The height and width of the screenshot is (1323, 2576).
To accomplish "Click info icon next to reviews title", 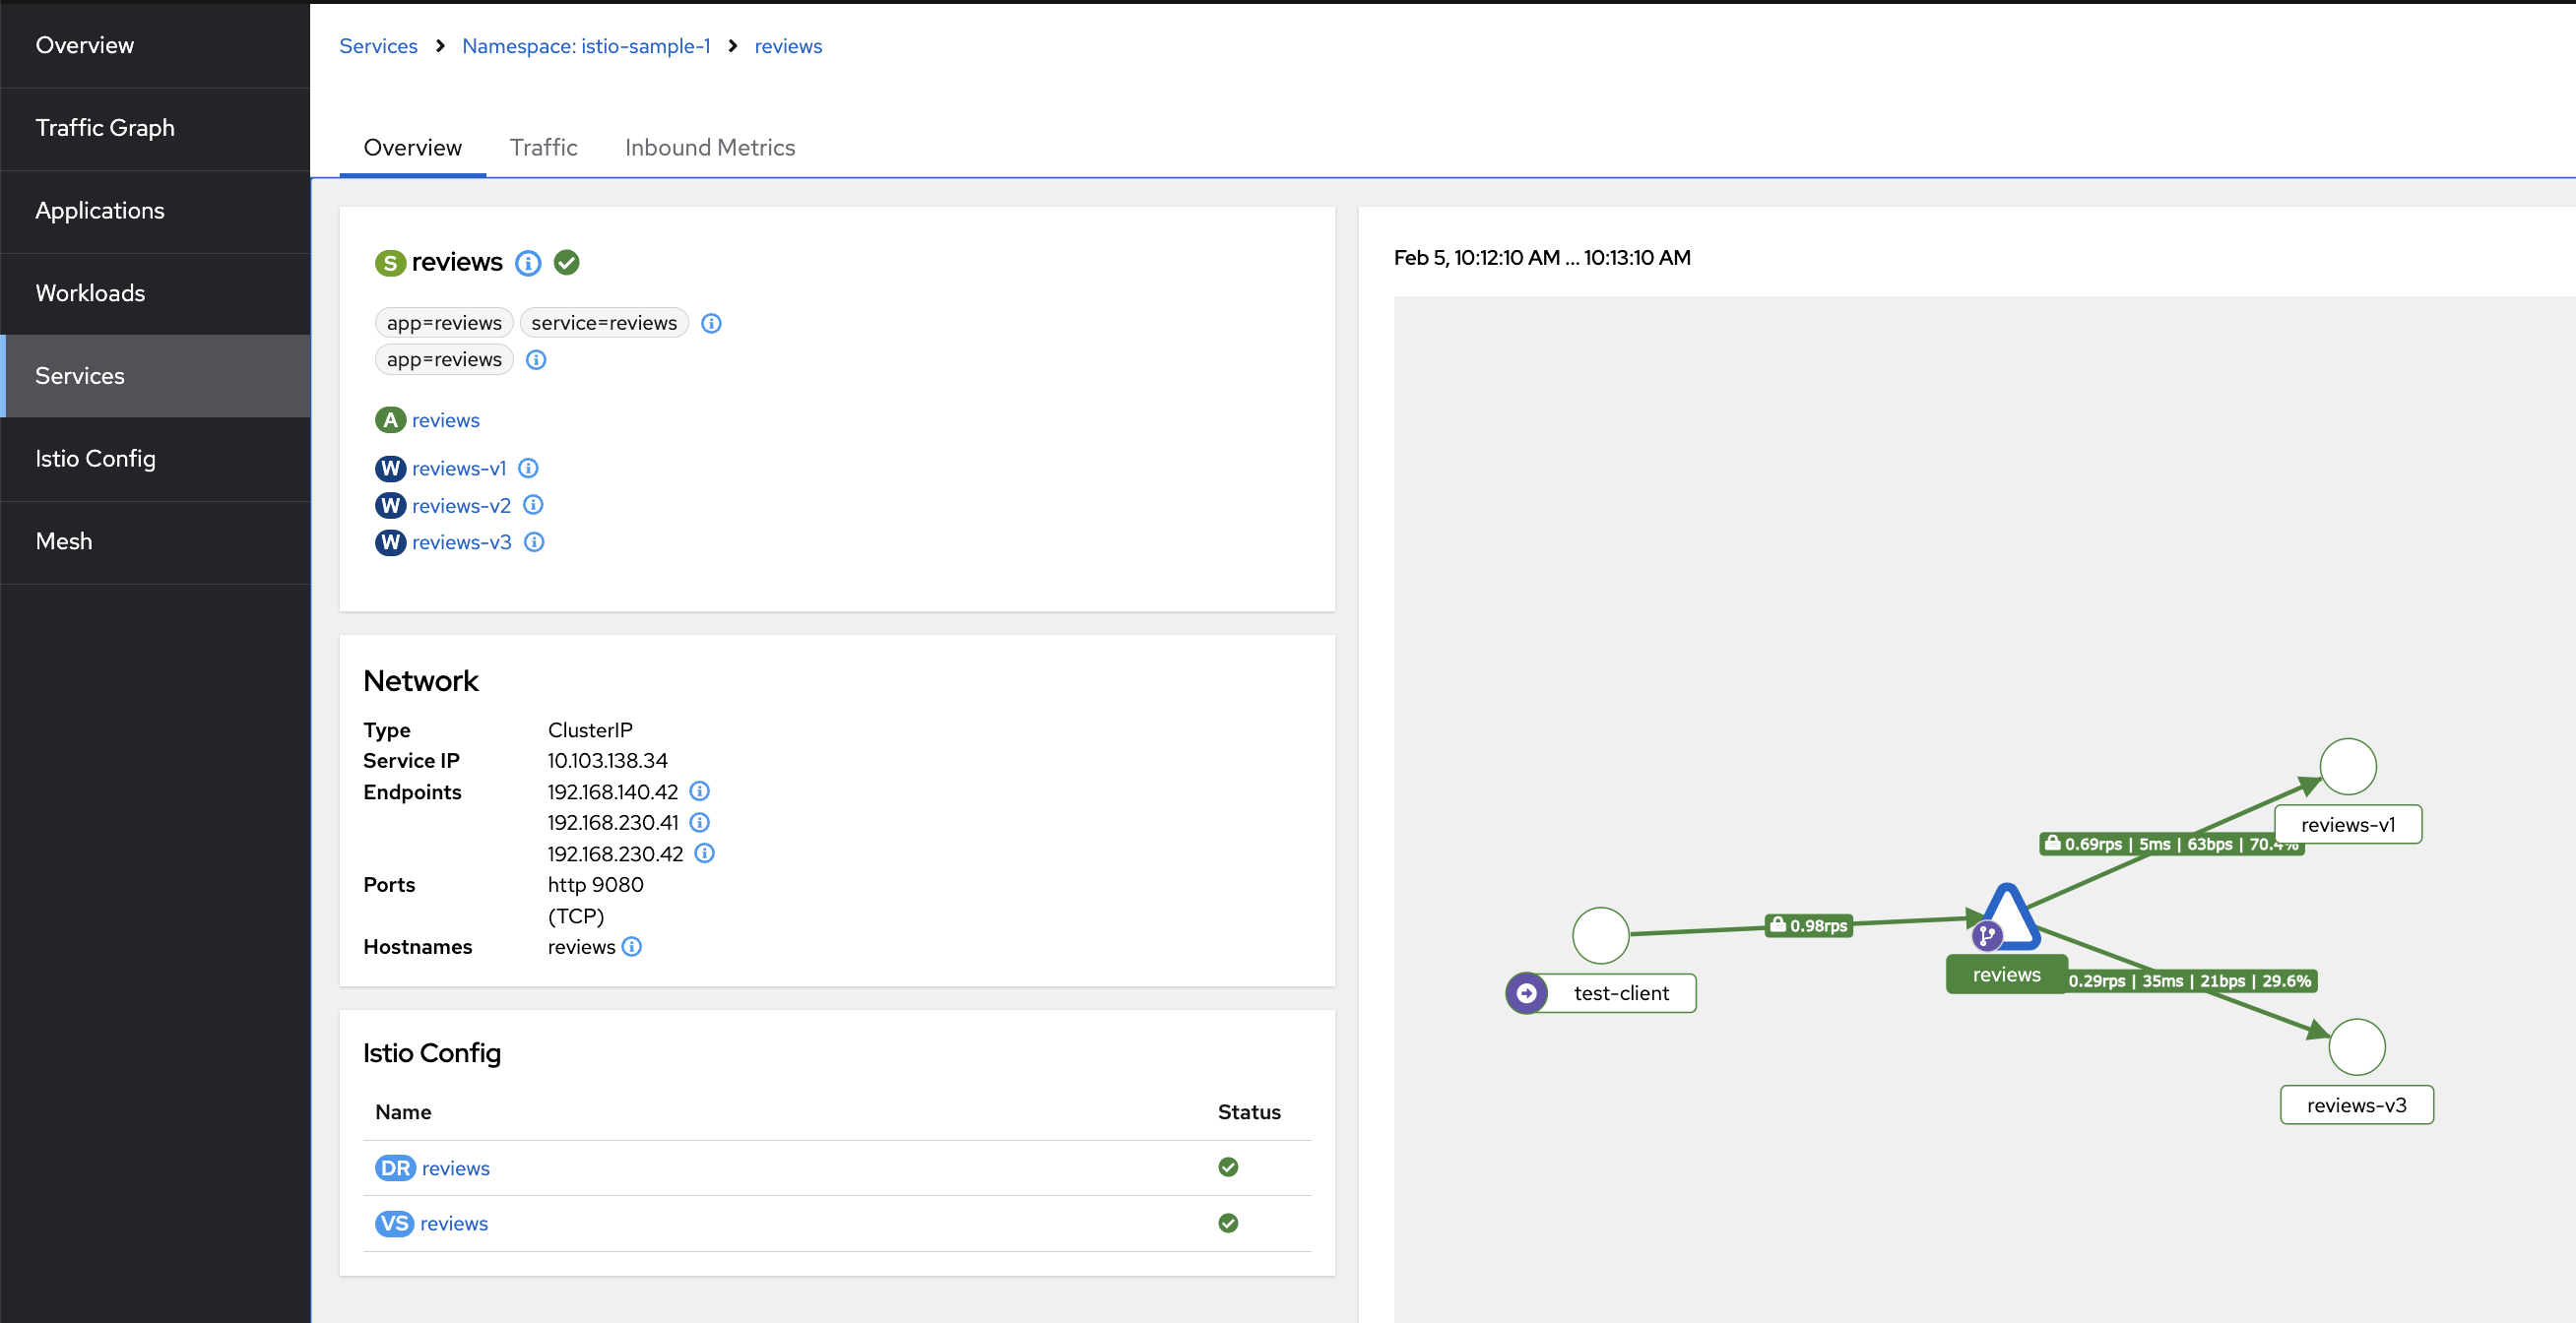I will [x=528, y=263].
